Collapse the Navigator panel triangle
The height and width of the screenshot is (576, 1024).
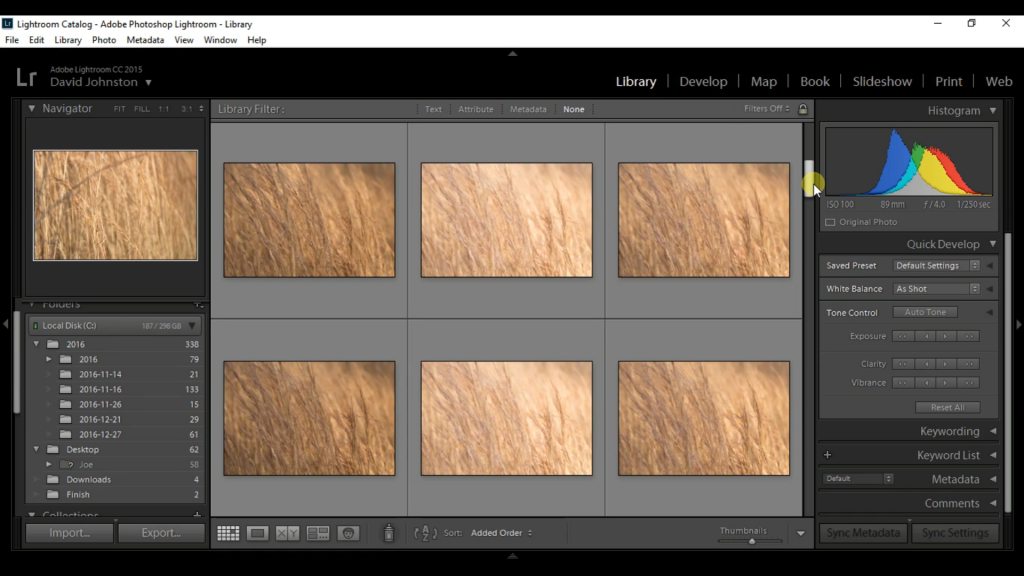point(31,108)
